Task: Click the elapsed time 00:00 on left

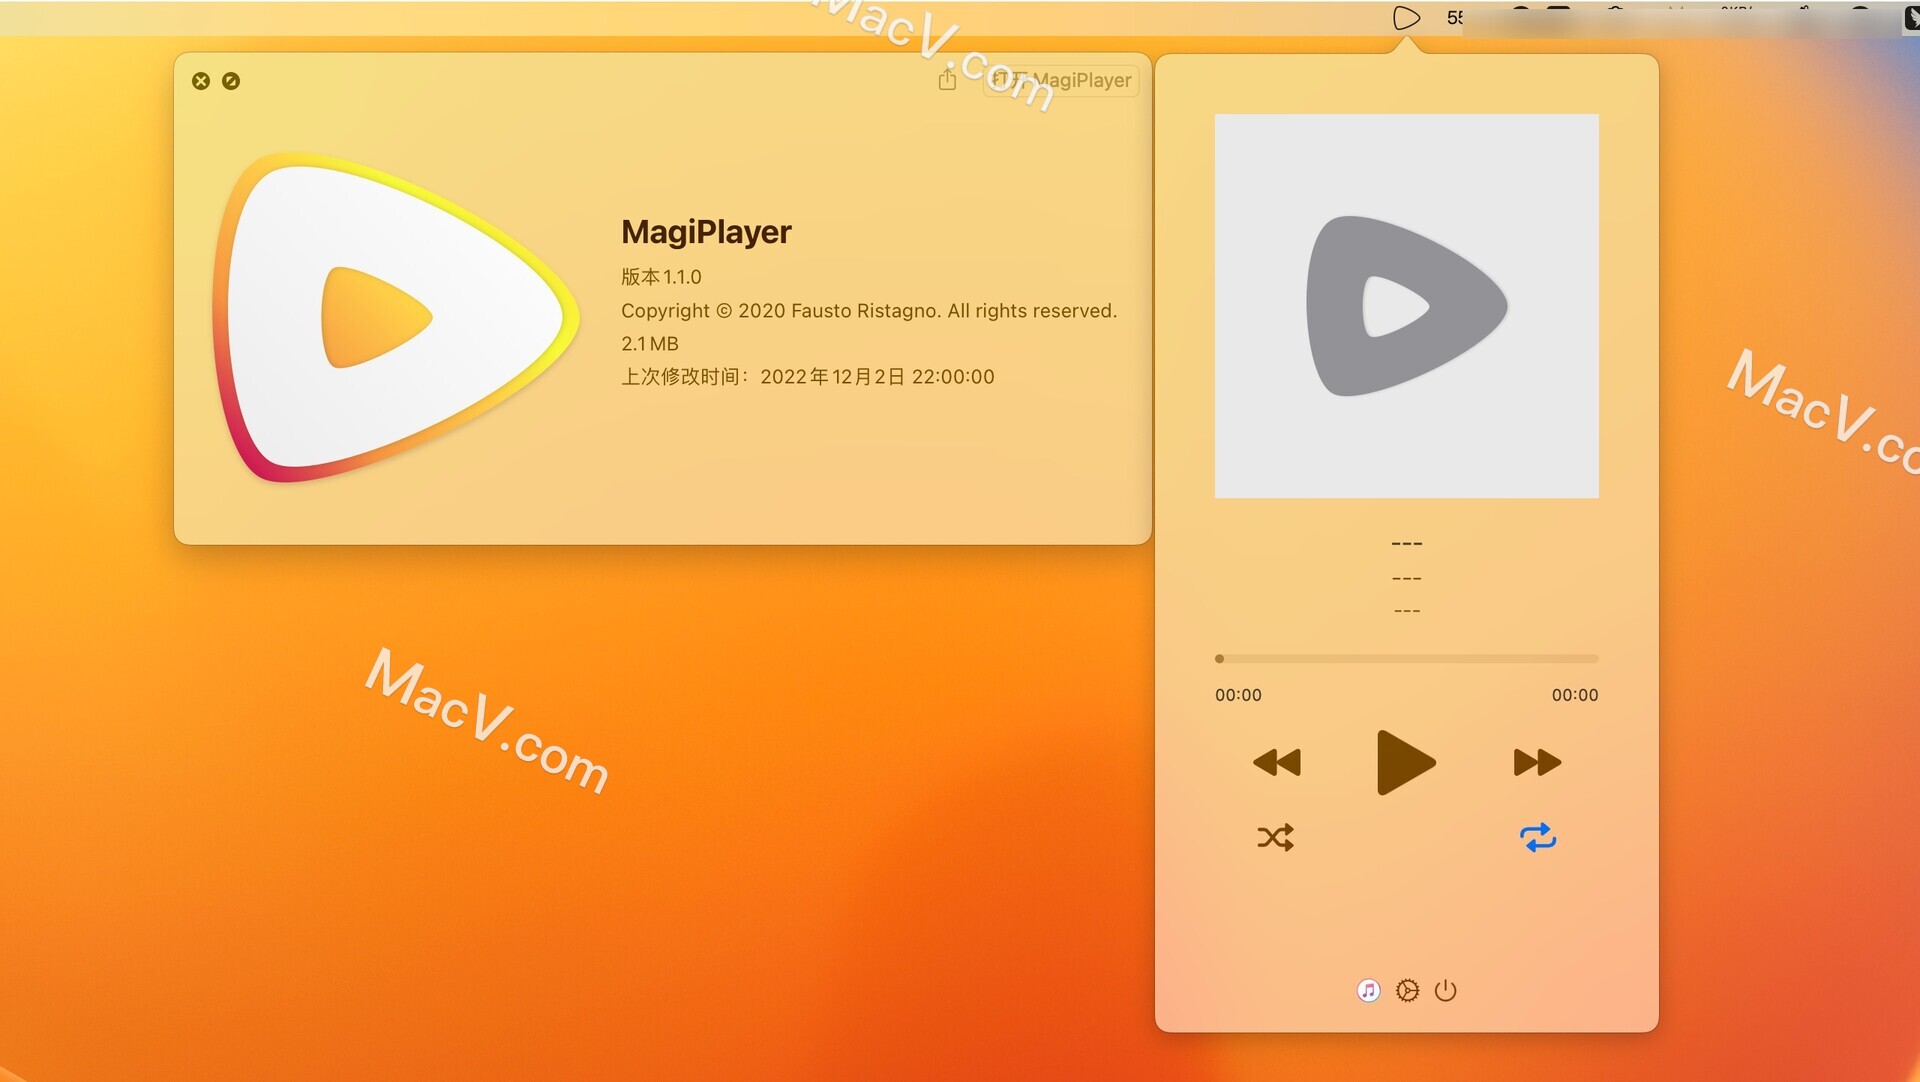Action: click(x=1238, y=695)
